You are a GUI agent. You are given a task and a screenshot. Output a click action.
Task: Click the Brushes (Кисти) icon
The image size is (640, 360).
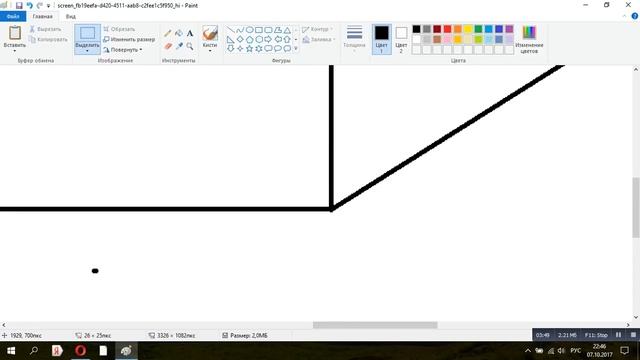click(x=210, y=33)
